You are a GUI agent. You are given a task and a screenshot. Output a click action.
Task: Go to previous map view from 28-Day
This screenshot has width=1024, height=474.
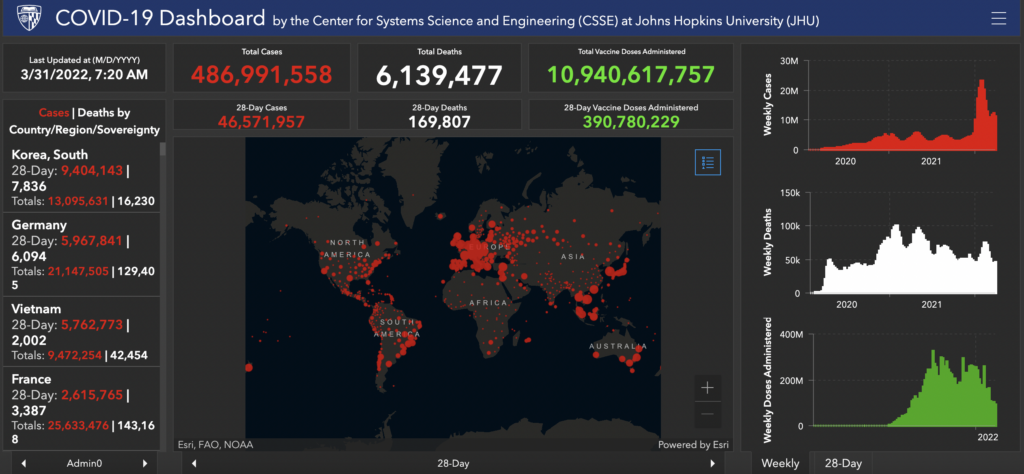point(194,464)
